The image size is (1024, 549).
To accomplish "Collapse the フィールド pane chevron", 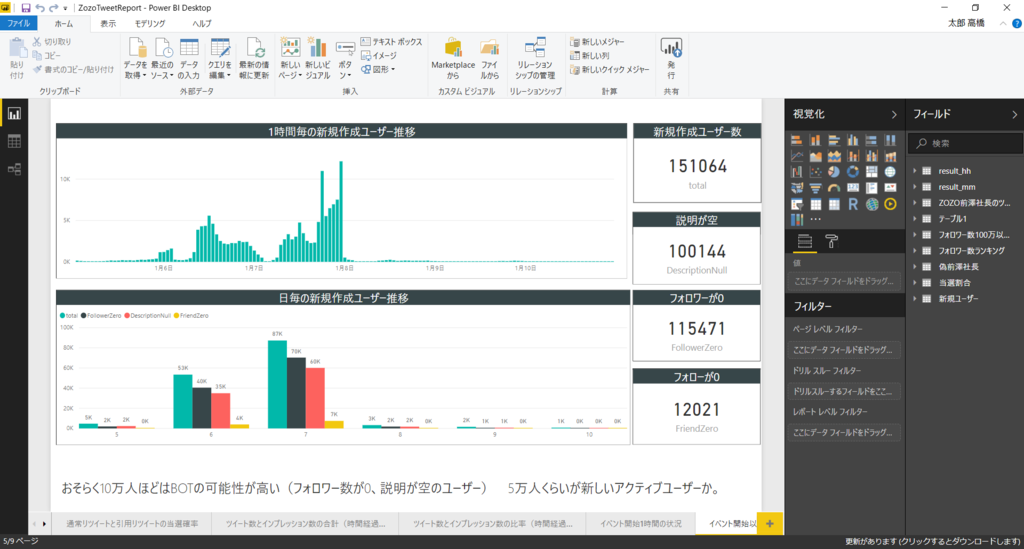I will (x=1014, y=114).
